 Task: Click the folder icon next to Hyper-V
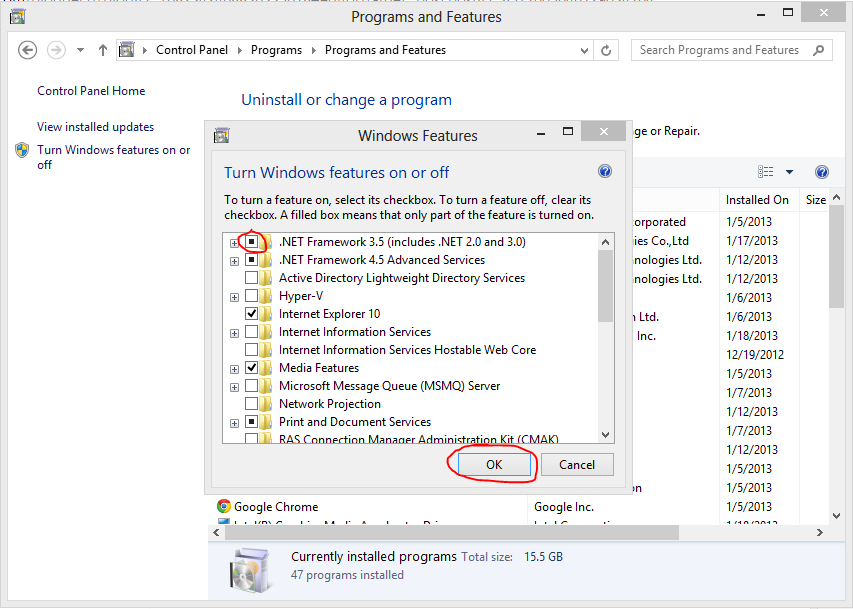(265, 296)
